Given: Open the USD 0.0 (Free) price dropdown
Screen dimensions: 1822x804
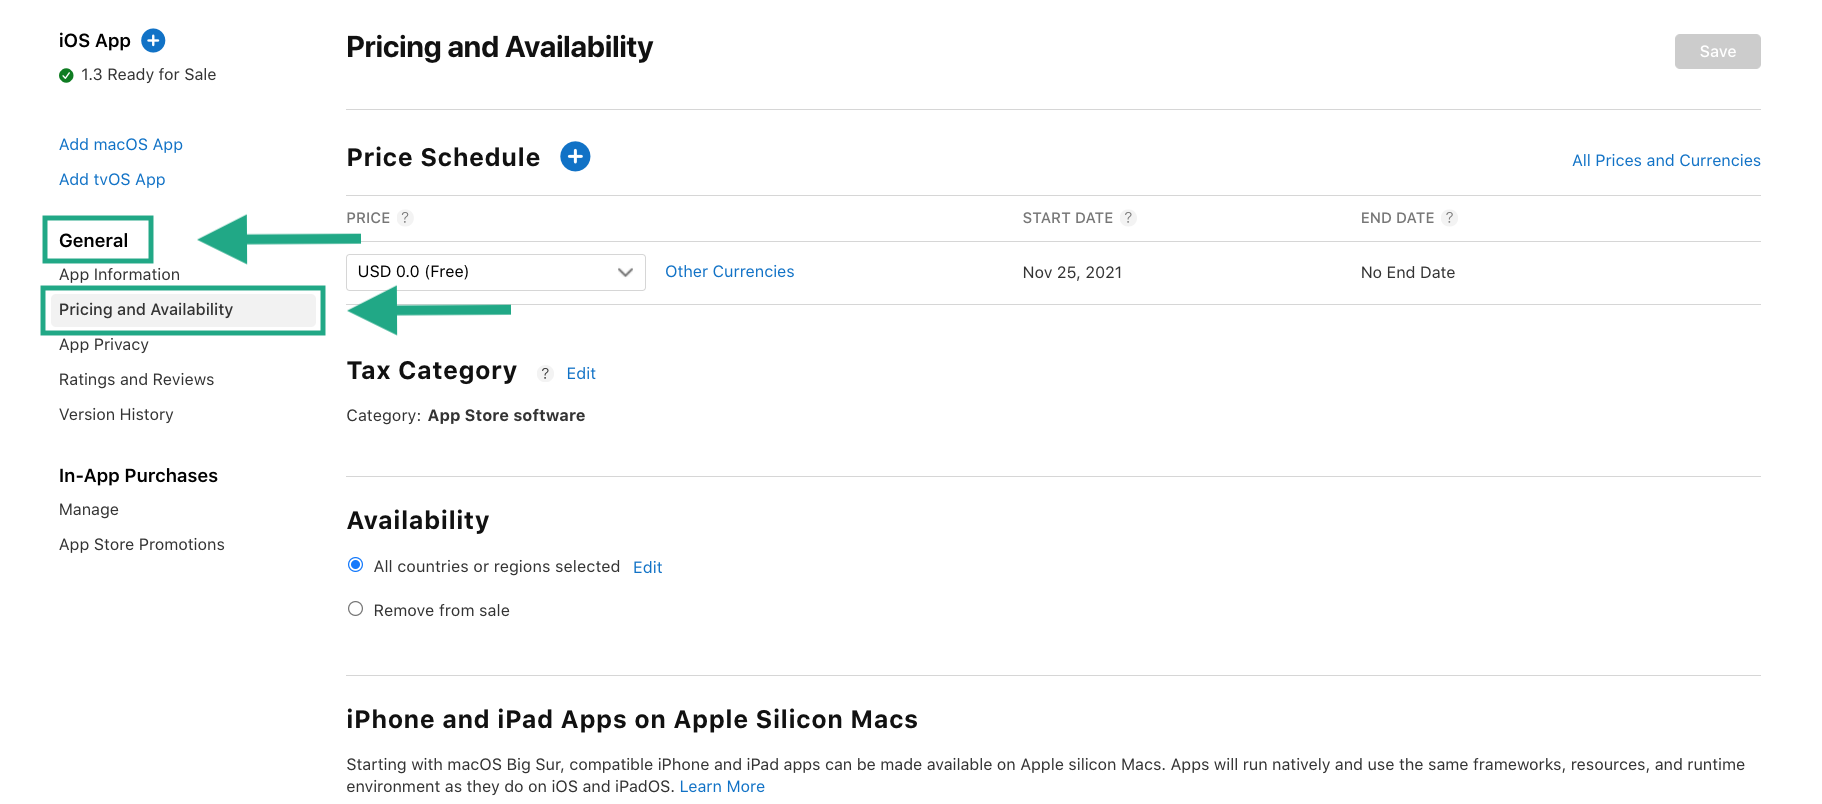Looking at the screenshot, I should 496,272.
